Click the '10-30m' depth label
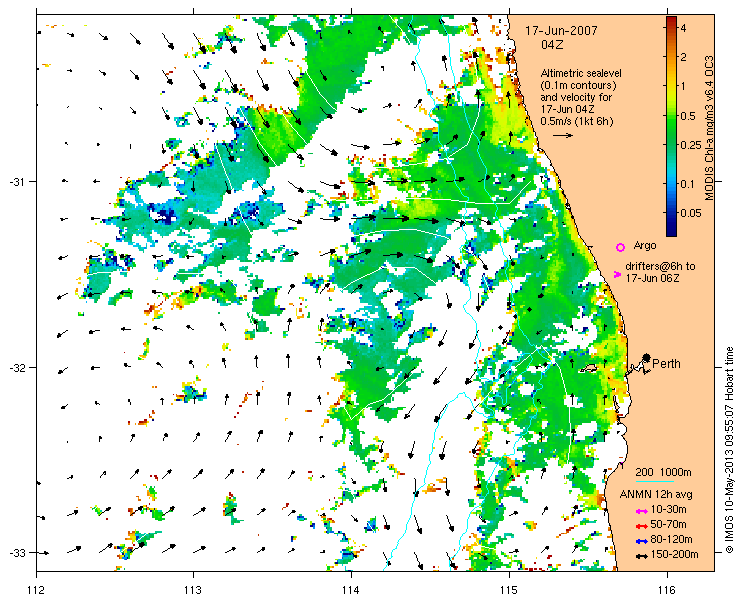The image size is (740, 600). [668, 509]
